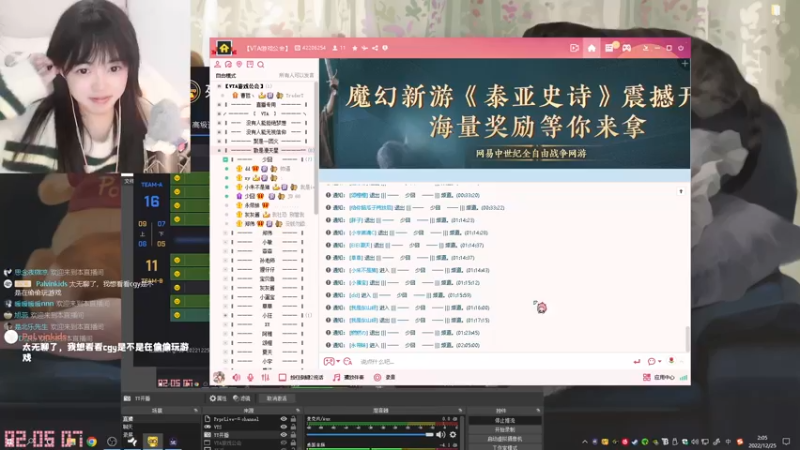Toggle visibility of the second OBS source
The height and width of the screenshot is (450, 800).
284,427
